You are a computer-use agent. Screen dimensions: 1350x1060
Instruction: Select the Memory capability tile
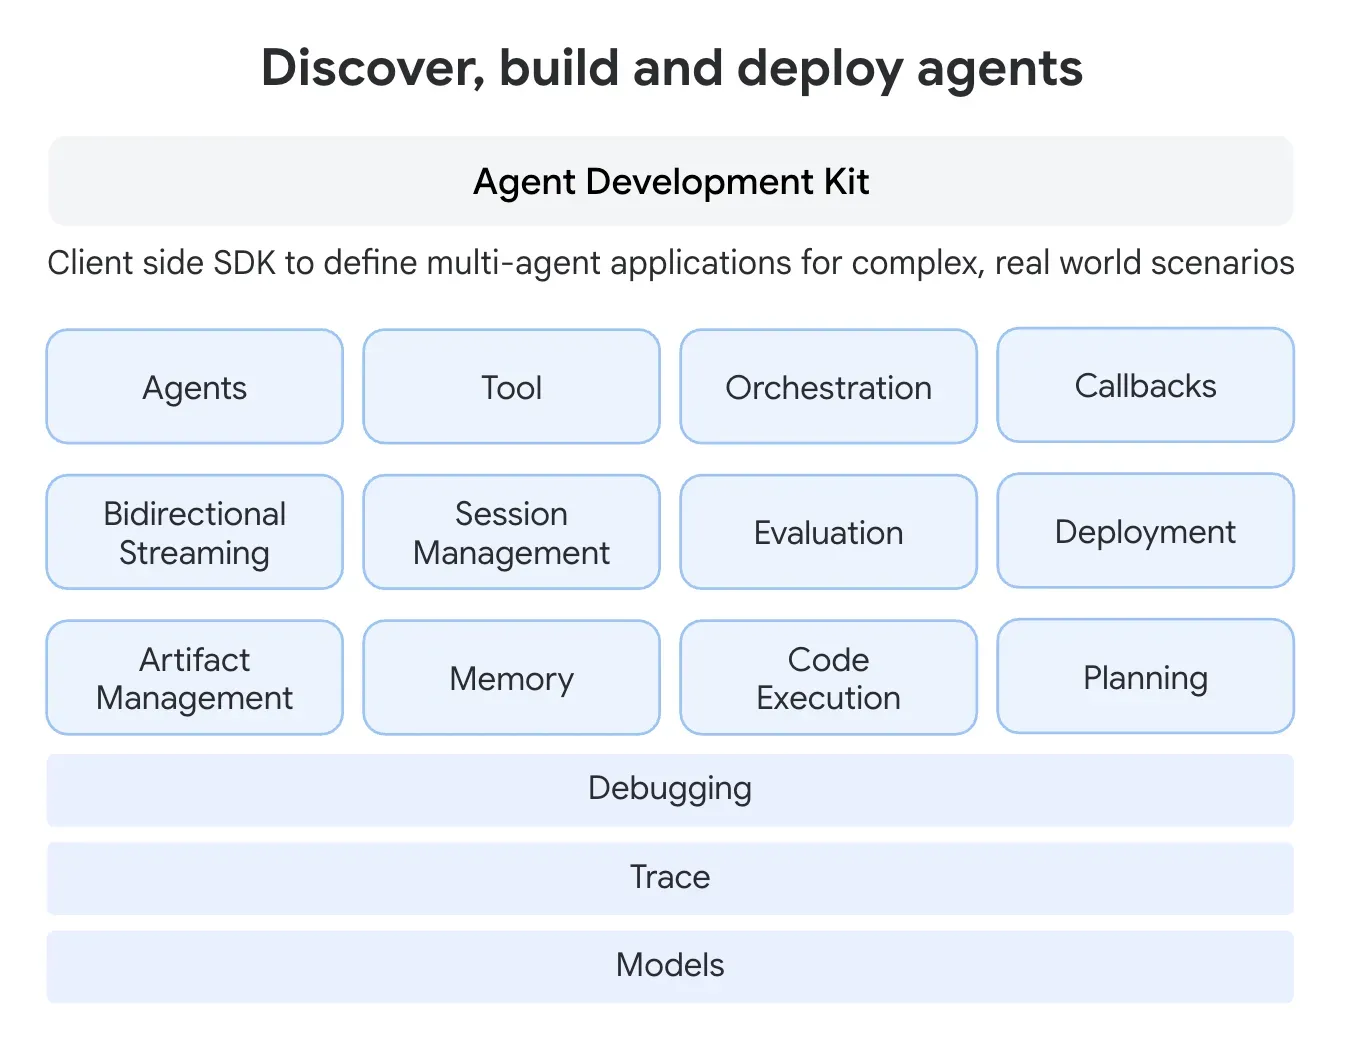[x=511, y=677]
